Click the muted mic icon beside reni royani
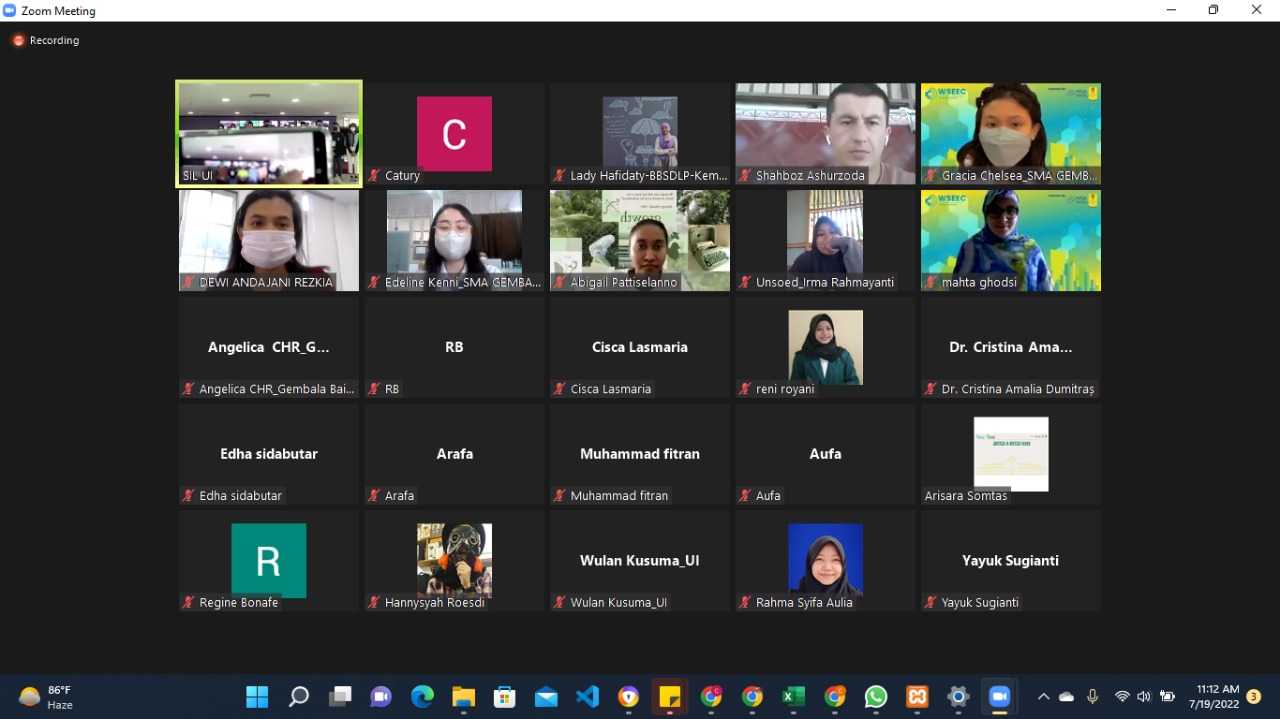This screenshot has height=719, width=1280. click(x=745, y=389)
